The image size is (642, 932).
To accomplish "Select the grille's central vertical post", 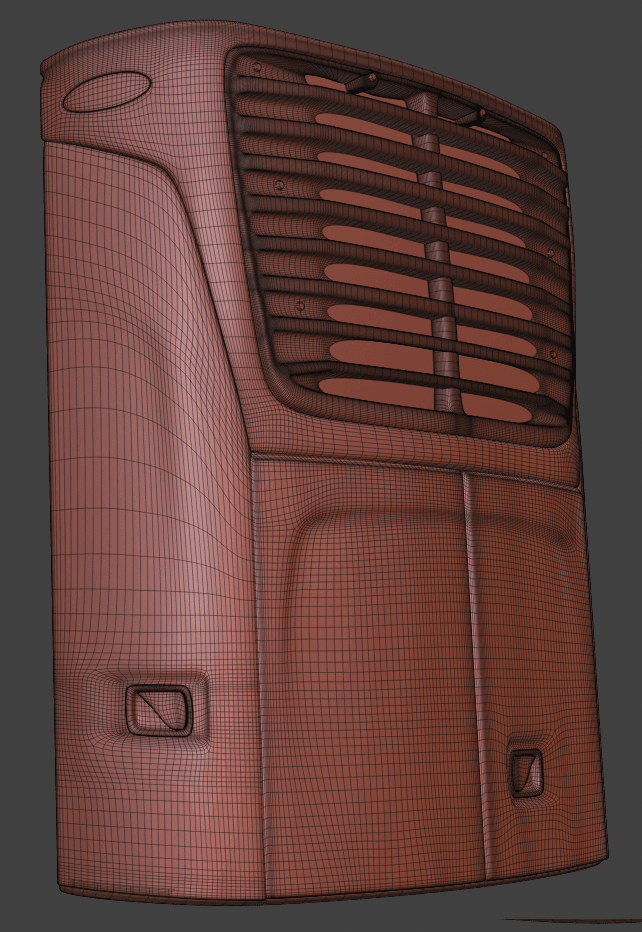I will [x=435, y=250].
